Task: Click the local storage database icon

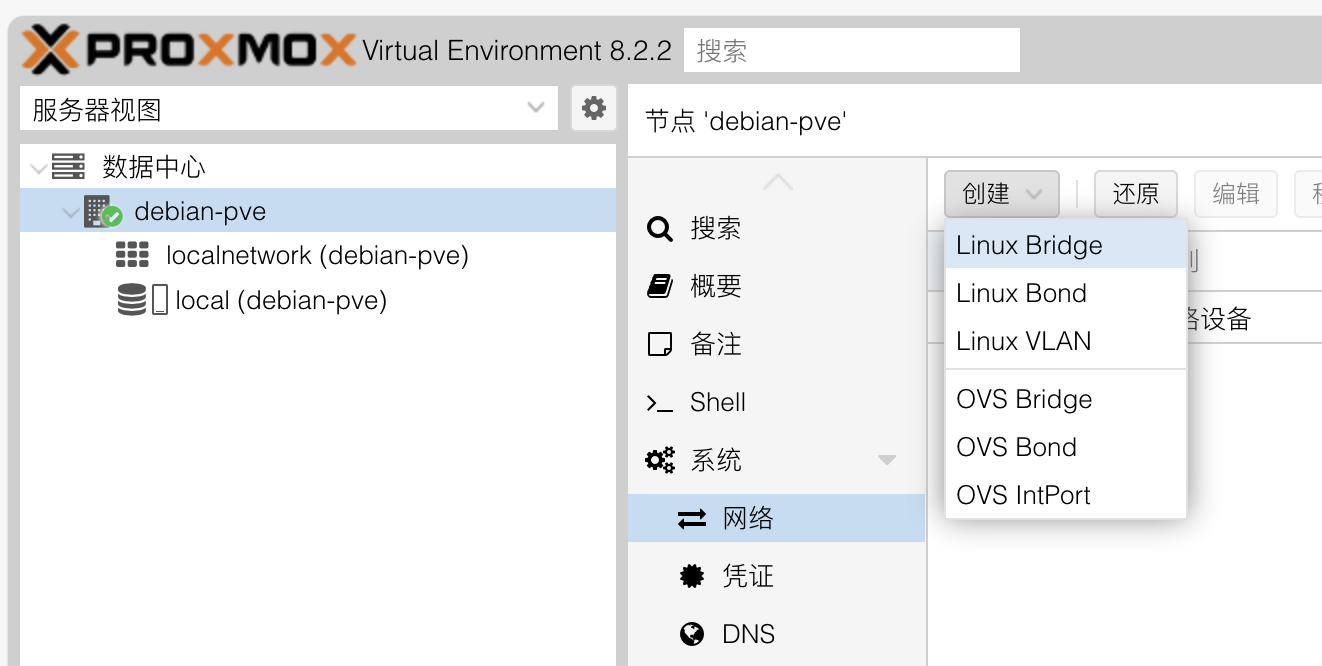Action: coord(131,300)
